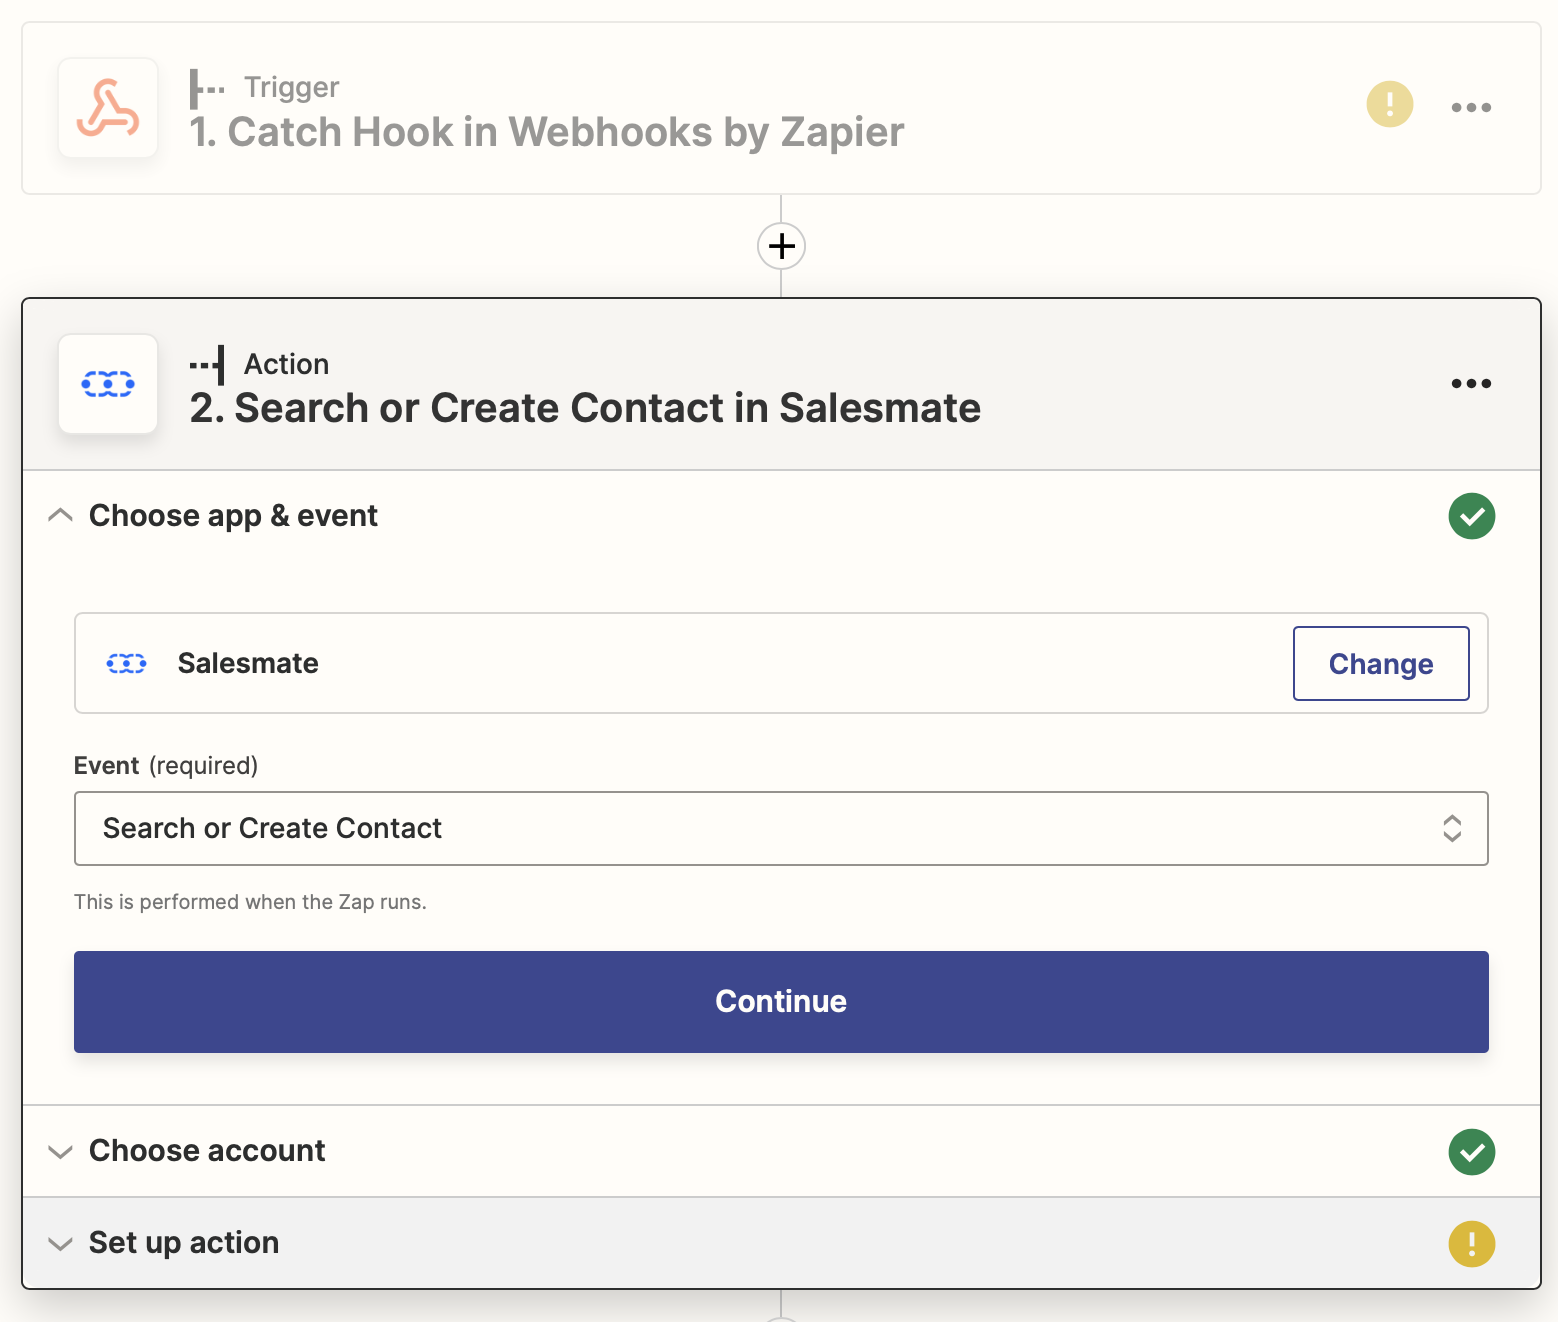Click the small Salesmate logo in app field
The height and width of the screenshot is (1322, 1558).
coord(127,663)
